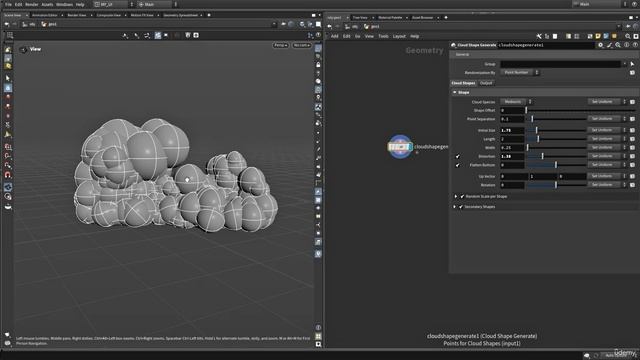Toggle the small icon at the end of Width row

[x=632, y=148]
